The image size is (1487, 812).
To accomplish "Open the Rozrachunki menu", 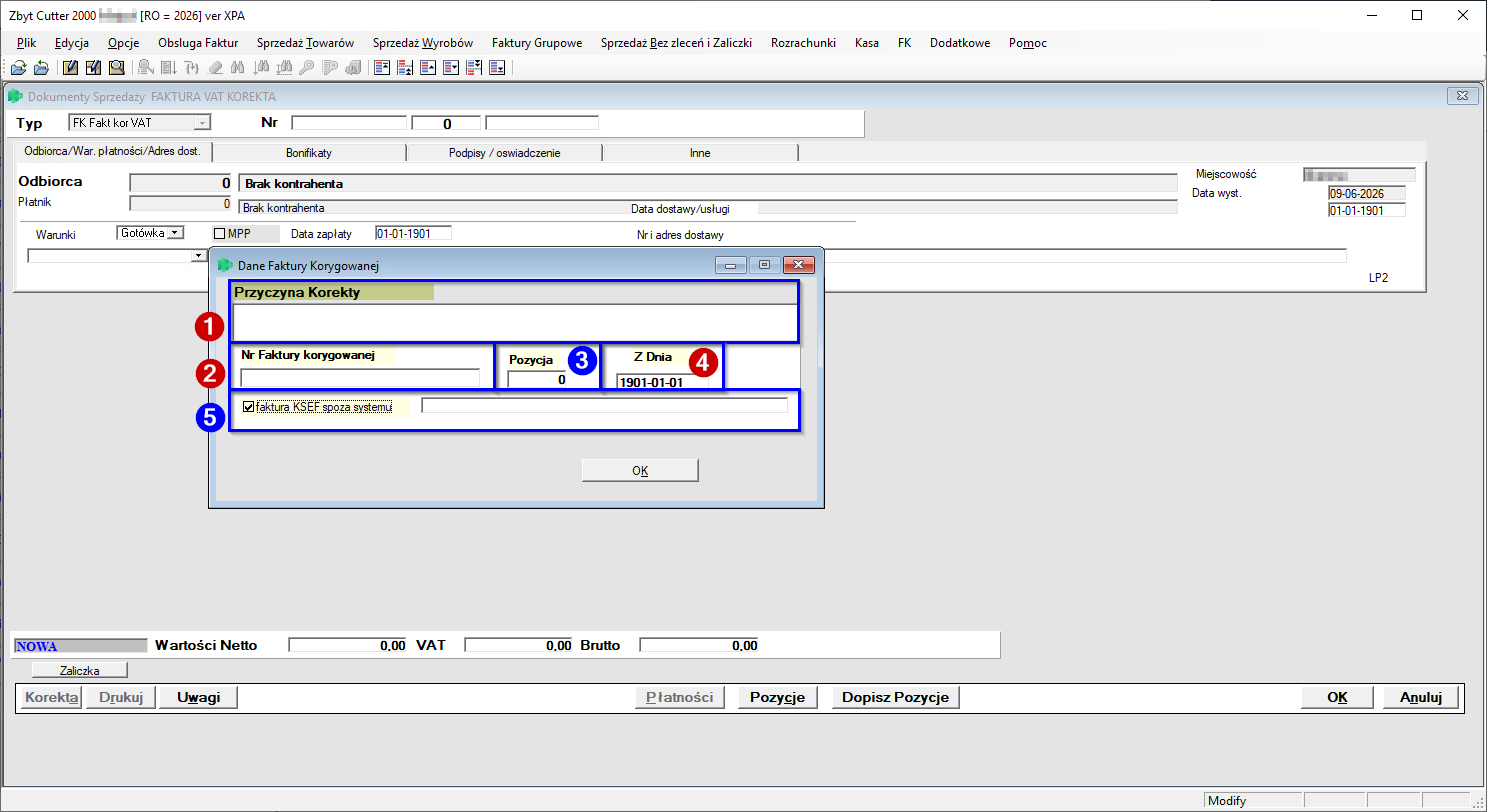I will pyautogui.click(x=803, y=43).
